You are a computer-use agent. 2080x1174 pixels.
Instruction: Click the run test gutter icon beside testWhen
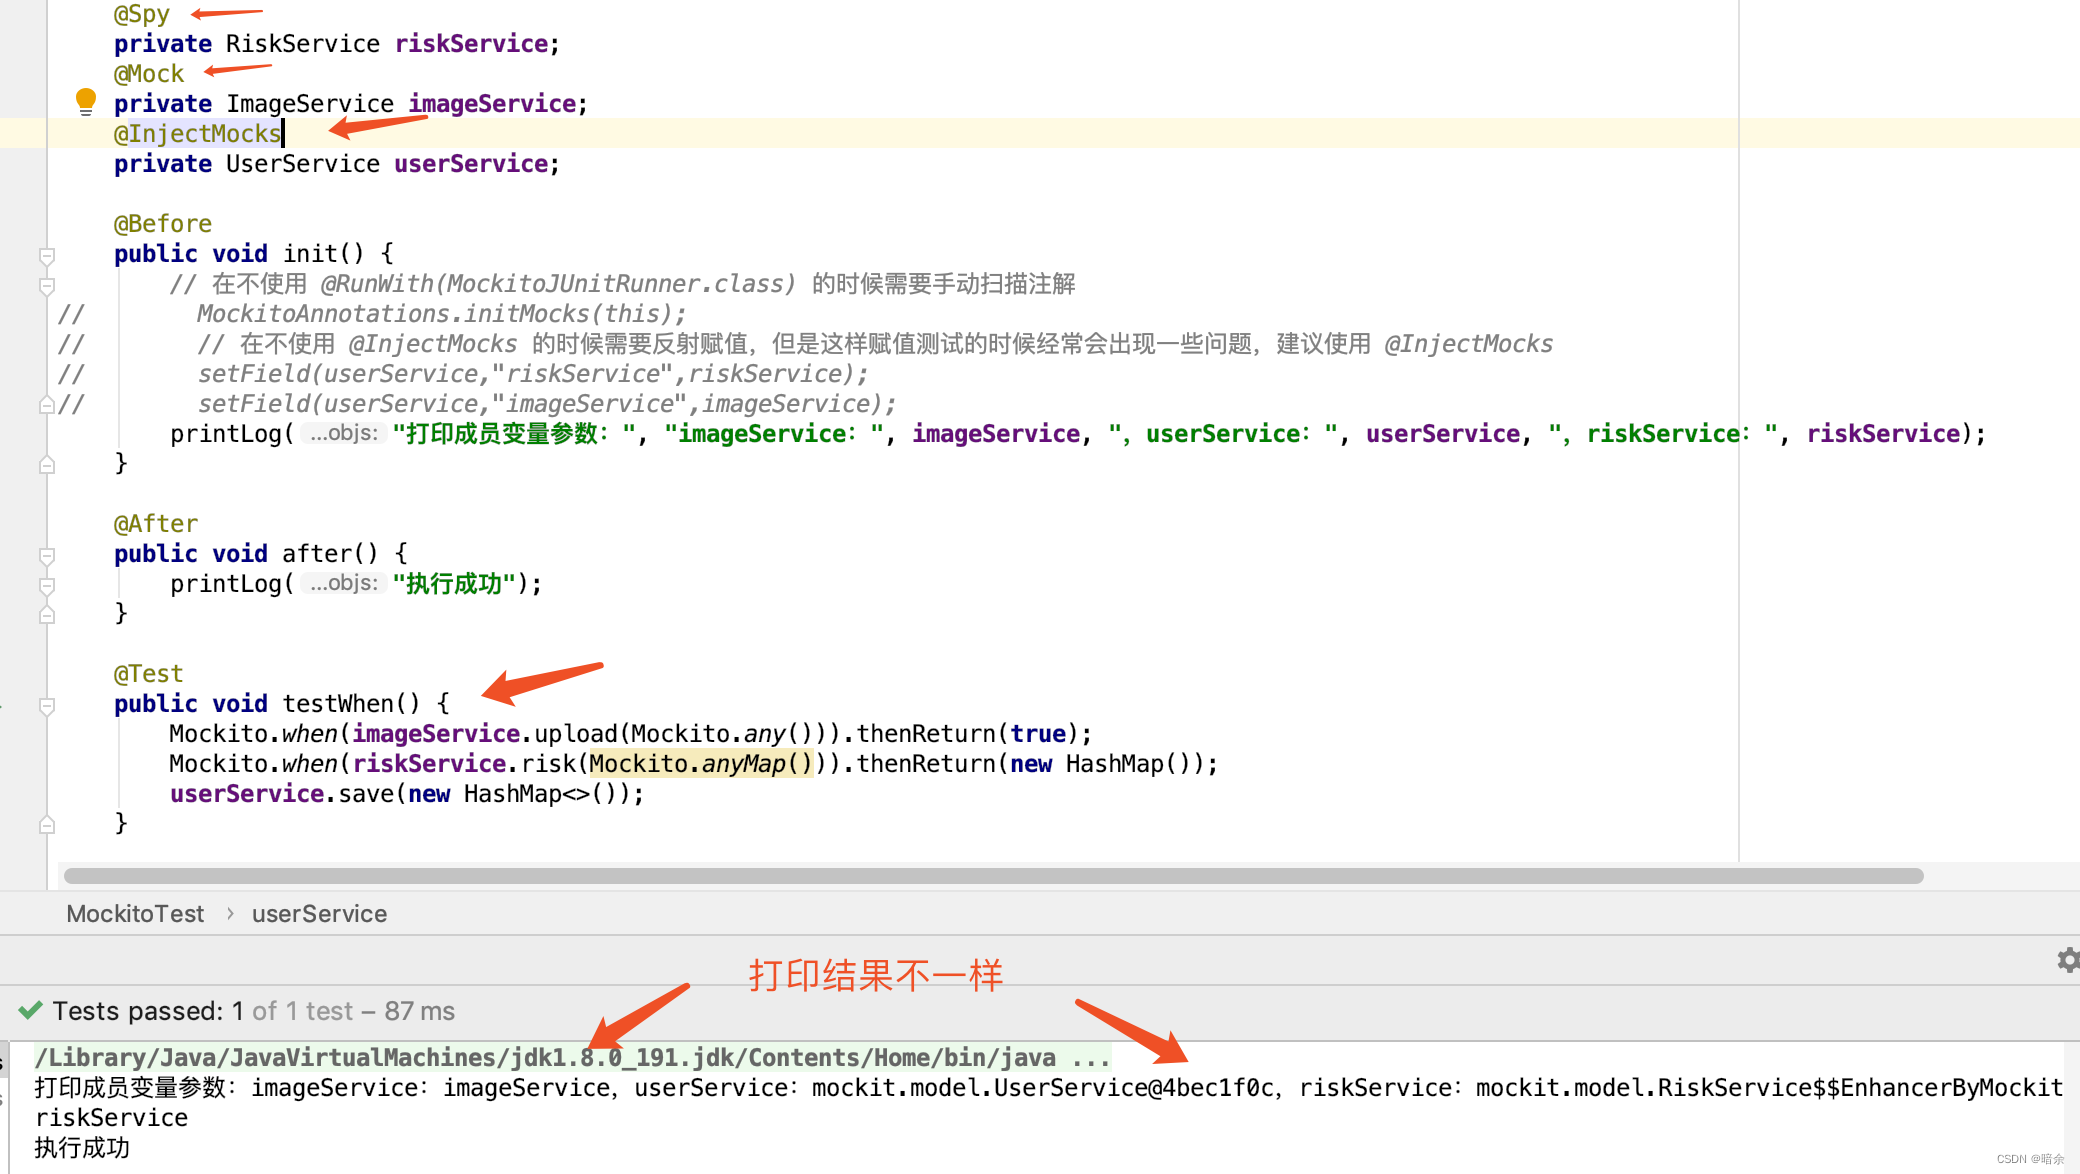(3, 704)
